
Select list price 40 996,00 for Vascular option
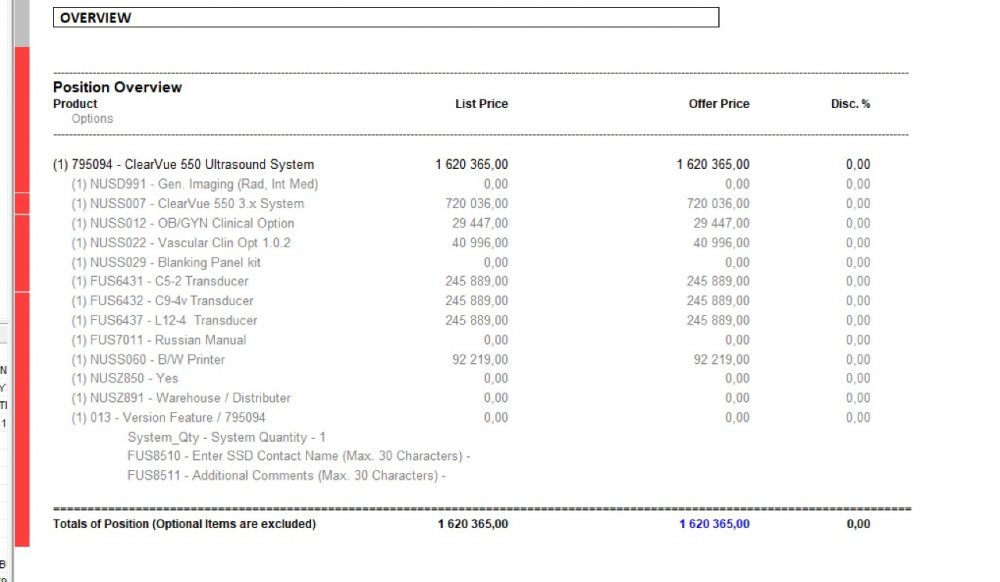pyautogui.click(x=480, y=243)
